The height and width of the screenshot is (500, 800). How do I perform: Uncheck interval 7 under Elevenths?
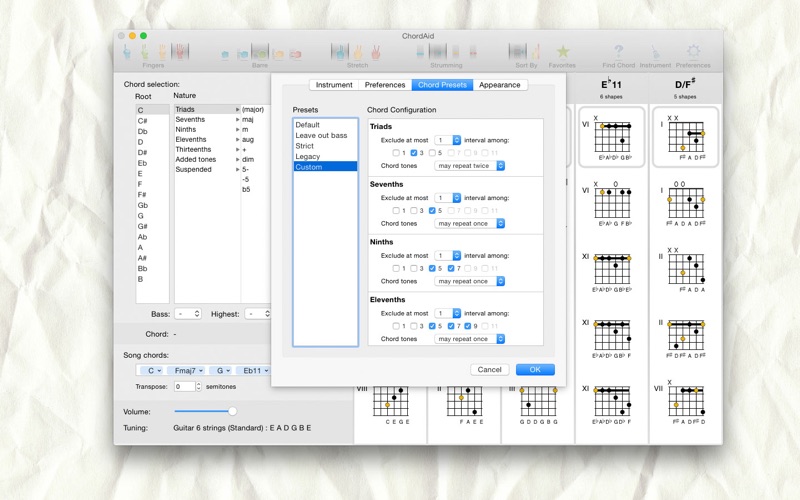click(x=451, y=326)
